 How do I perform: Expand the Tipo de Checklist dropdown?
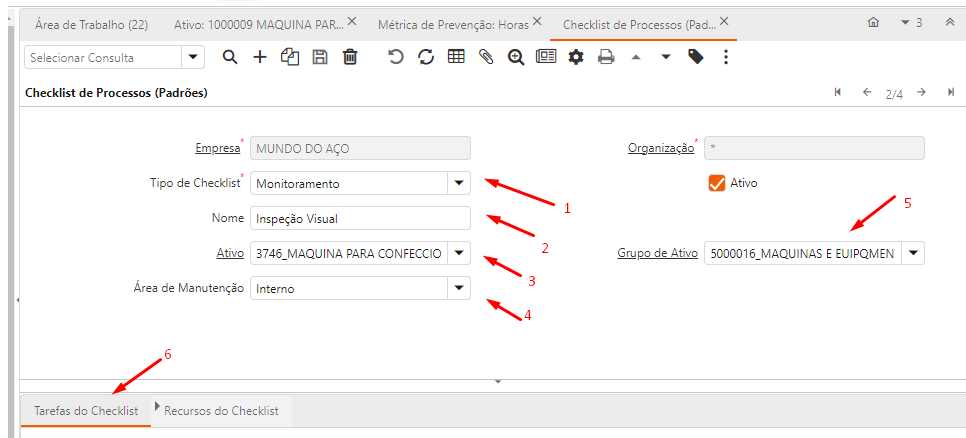458,183
